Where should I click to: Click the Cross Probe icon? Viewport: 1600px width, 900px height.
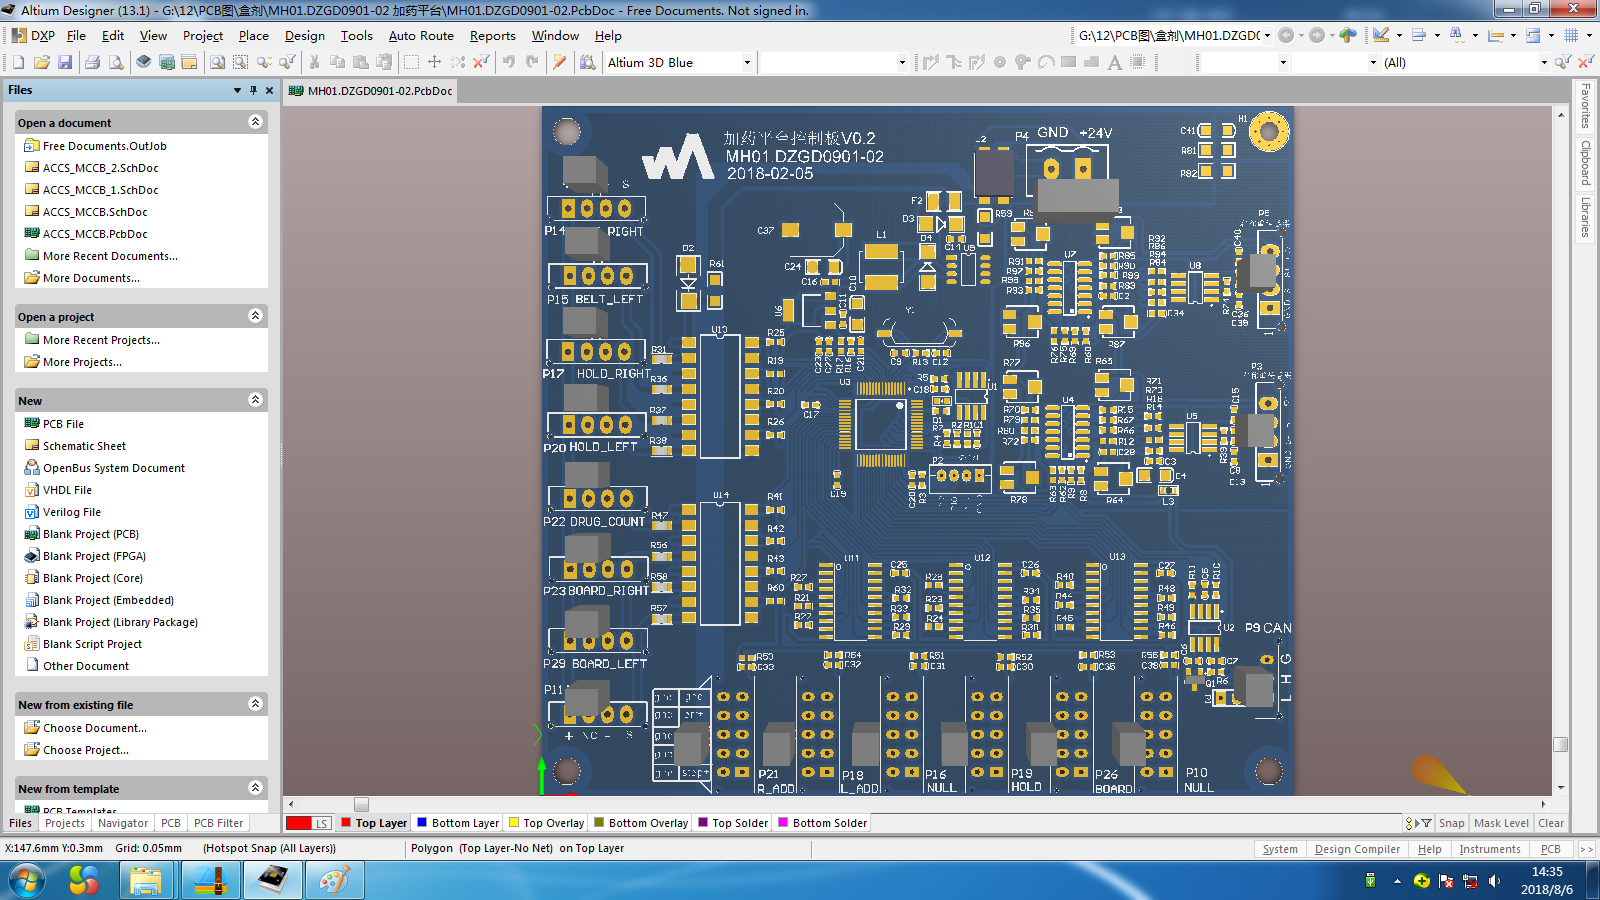pos(559,62)
